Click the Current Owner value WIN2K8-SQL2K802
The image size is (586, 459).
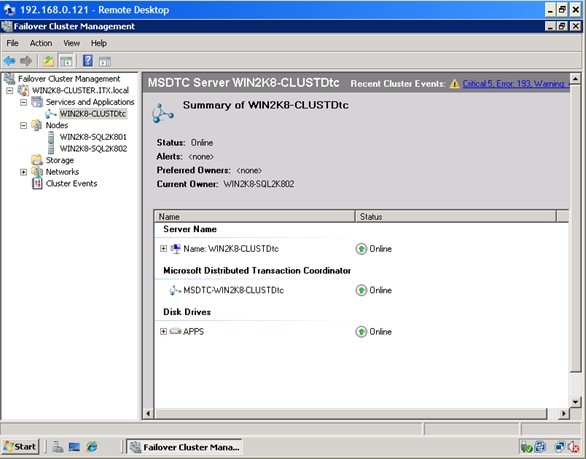pyautogui.click(x=259, y=184)
